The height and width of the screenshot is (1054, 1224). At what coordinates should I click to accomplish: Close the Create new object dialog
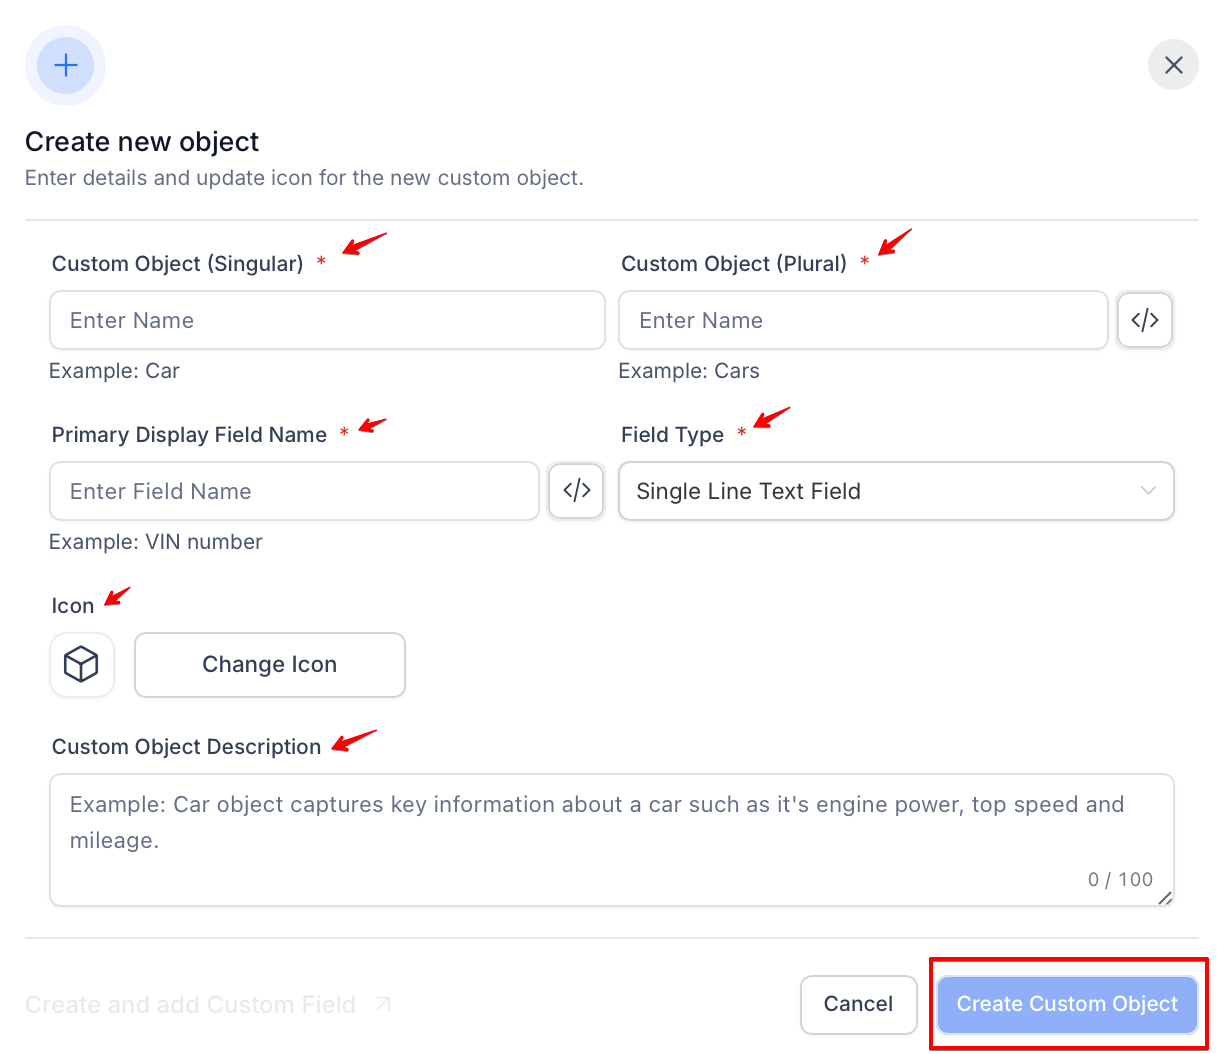[1173, 65]
